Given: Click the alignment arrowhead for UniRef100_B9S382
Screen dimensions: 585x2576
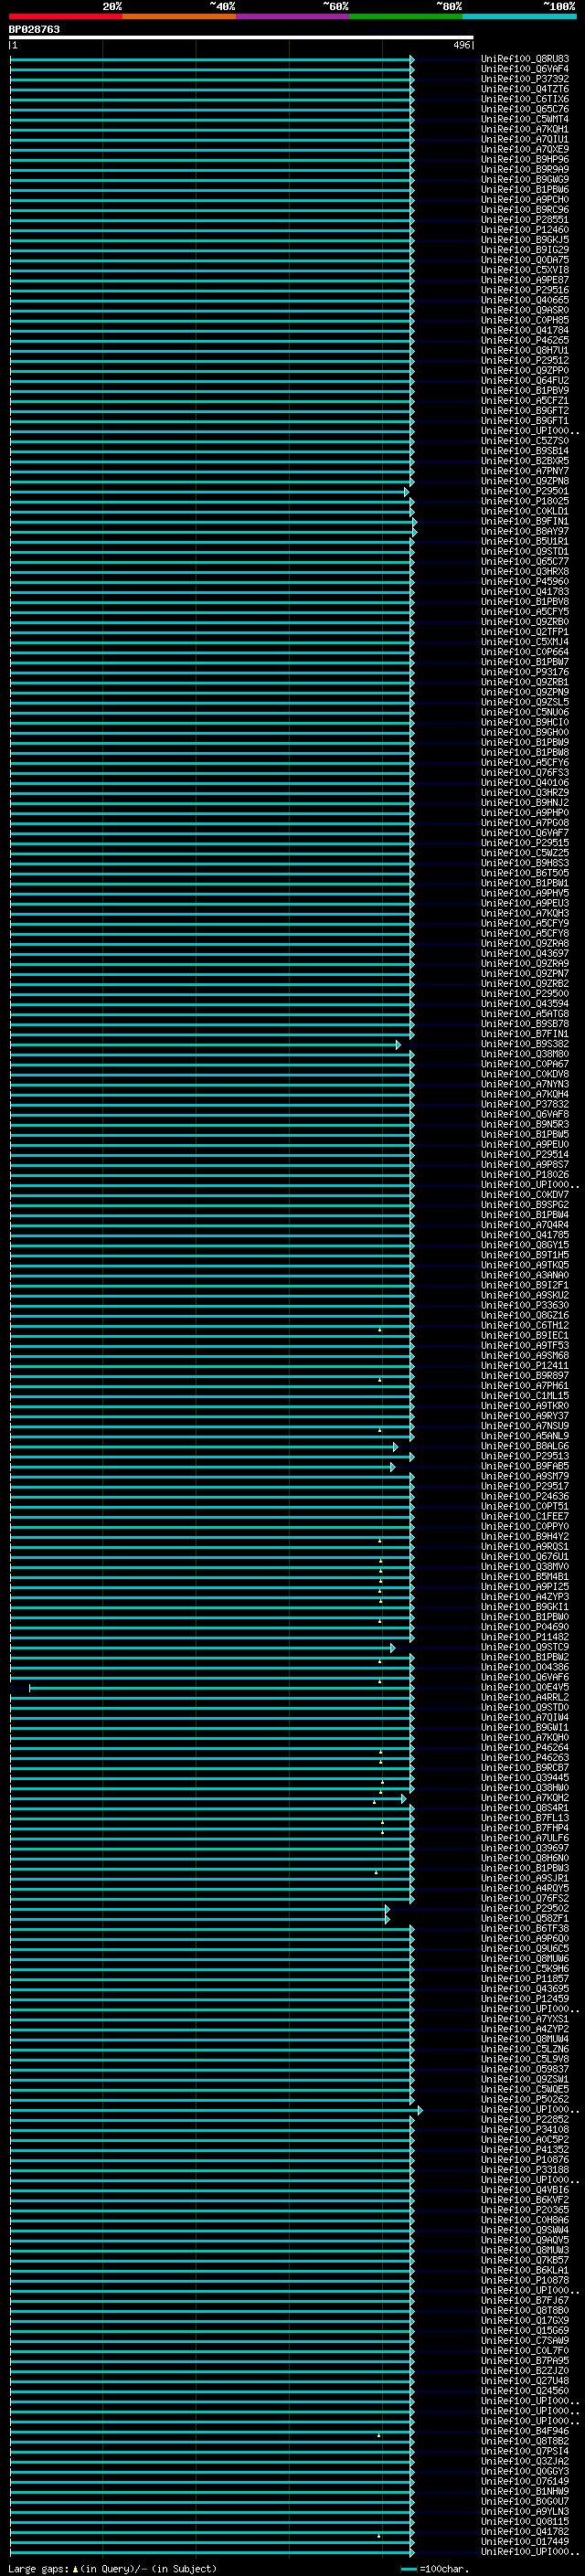Looking at the screenshot, I should (398, 1045).
